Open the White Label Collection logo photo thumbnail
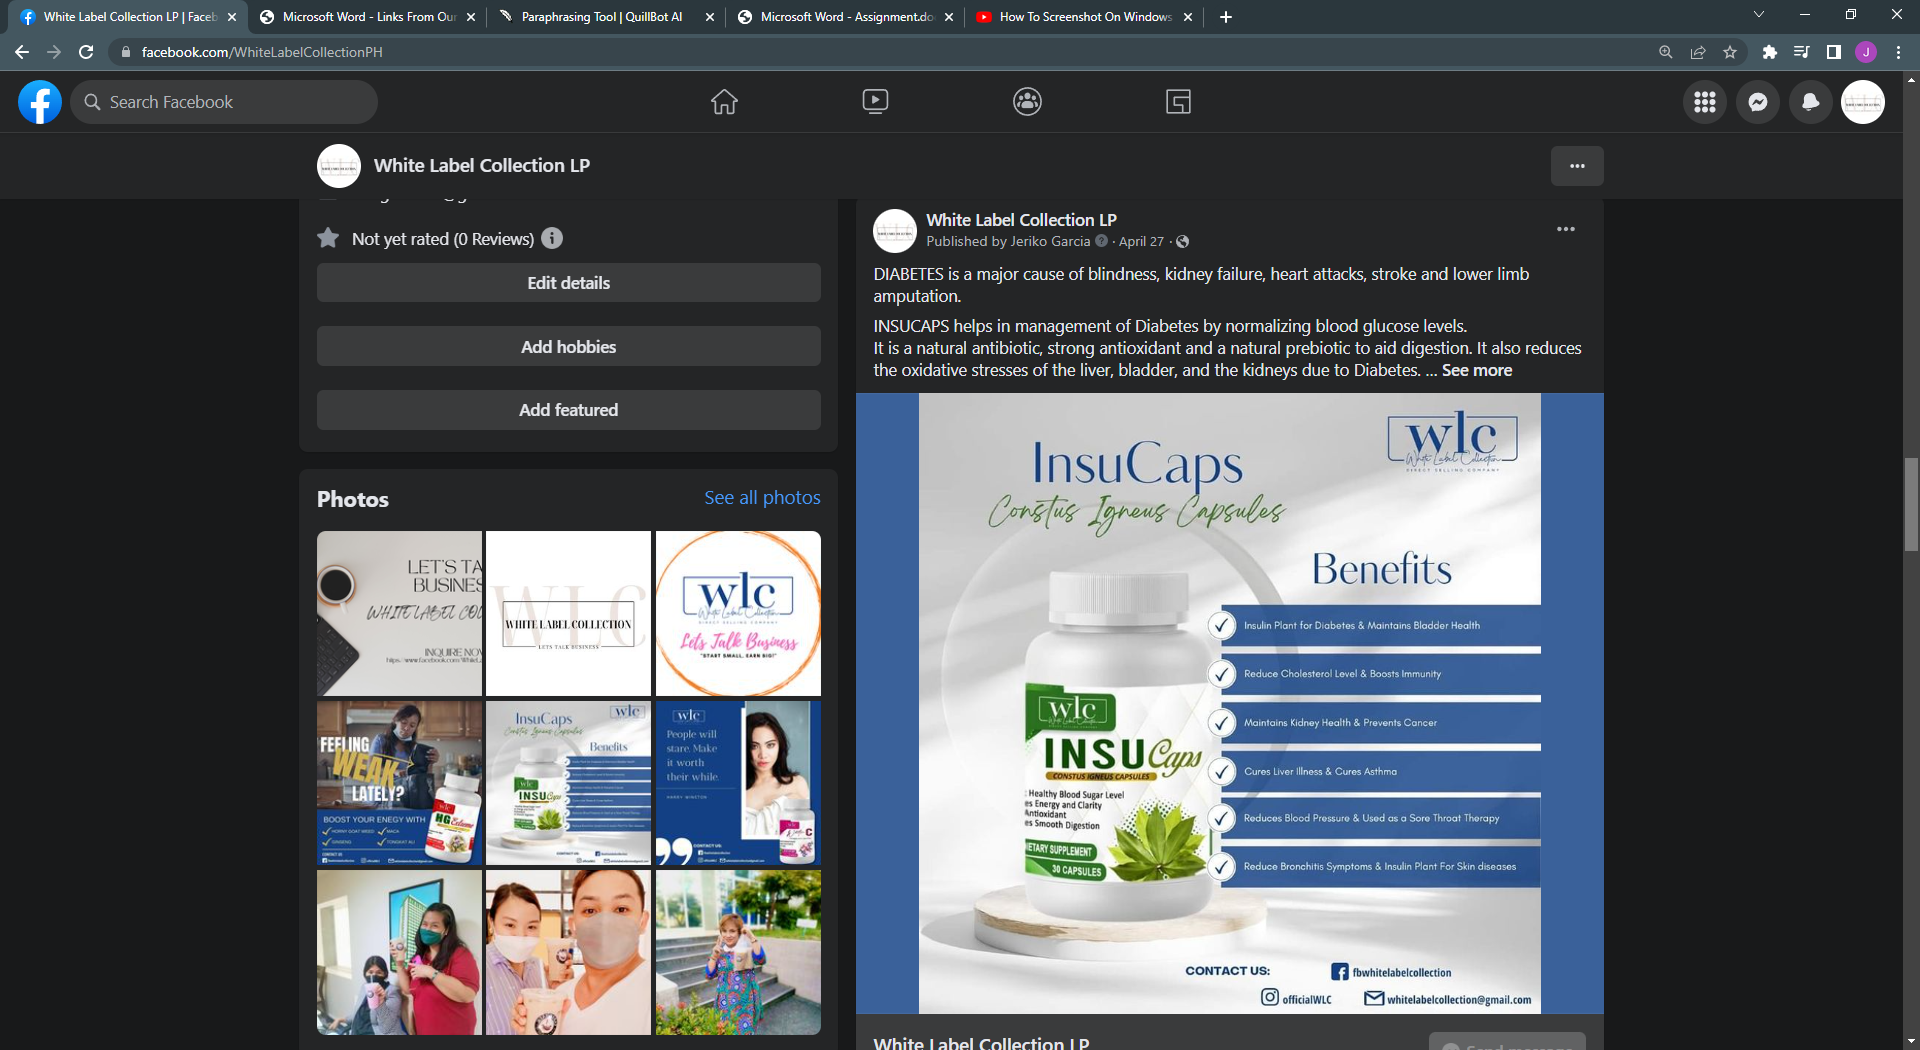Screen dimensions: 1920x1050 pyautogui.click(x=568, y=613)
